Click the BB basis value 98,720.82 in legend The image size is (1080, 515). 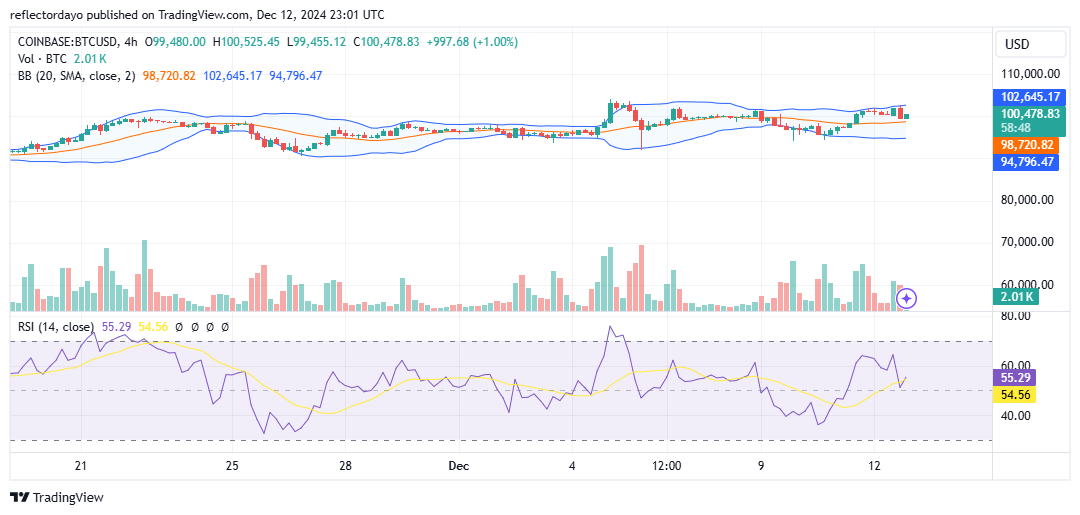[x=171, y=76]
